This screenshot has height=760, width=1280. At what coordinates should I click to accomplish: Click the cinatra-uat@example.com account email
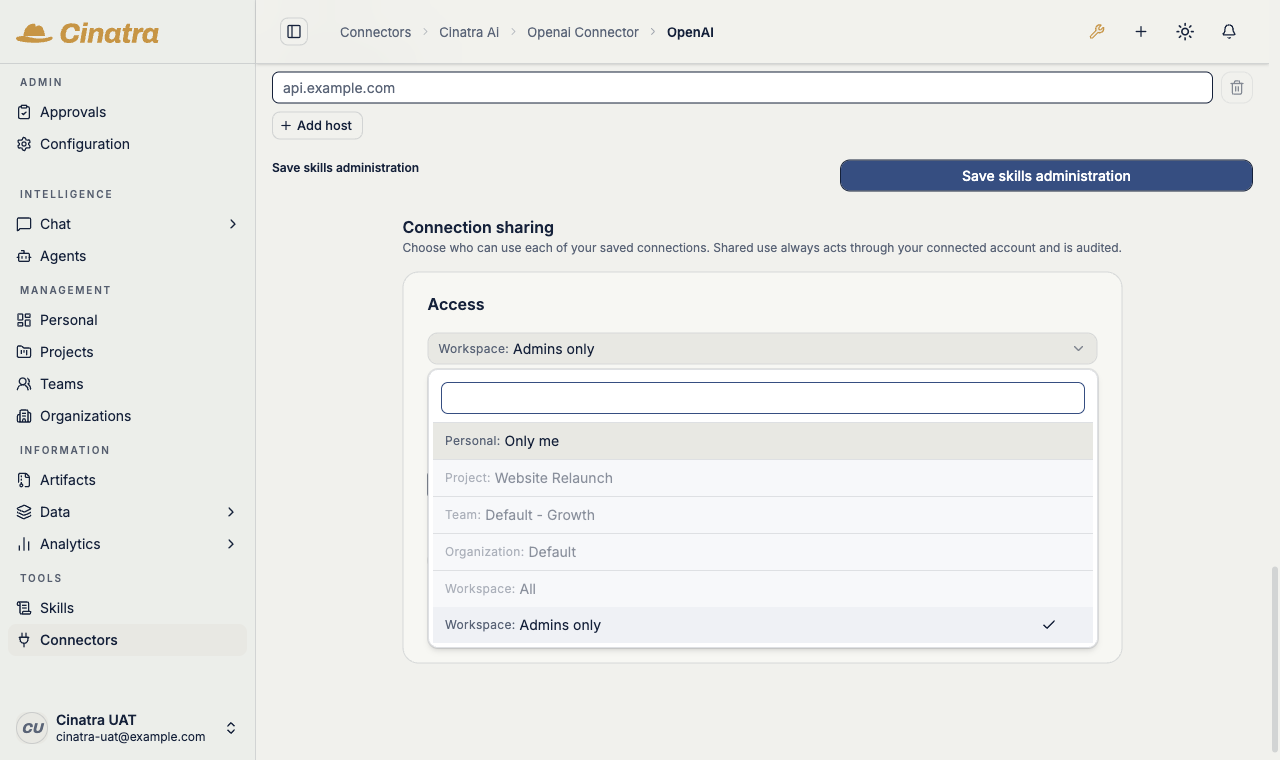pos(130,737)
